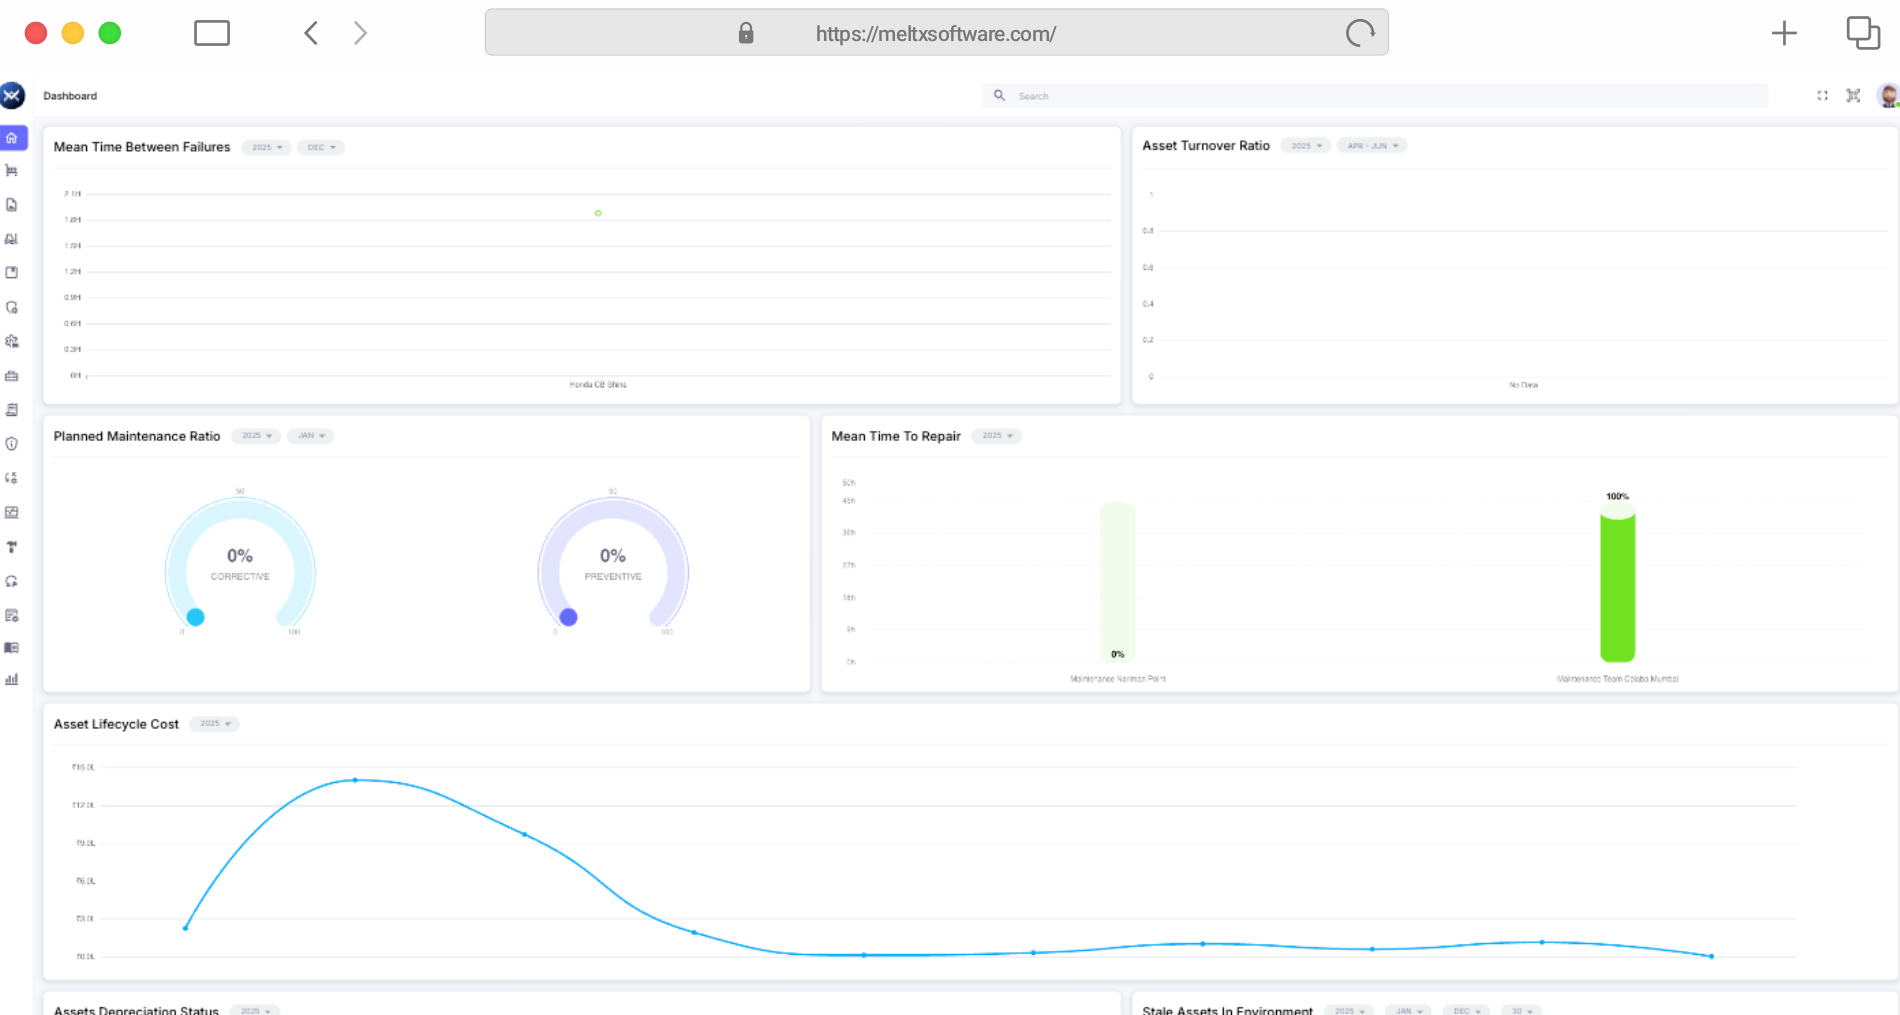The width and height of the screenshot is (1900, 1015).
Task: Expand the Asset Lifecycle Cost year dropdown
Action: [214, 724]
